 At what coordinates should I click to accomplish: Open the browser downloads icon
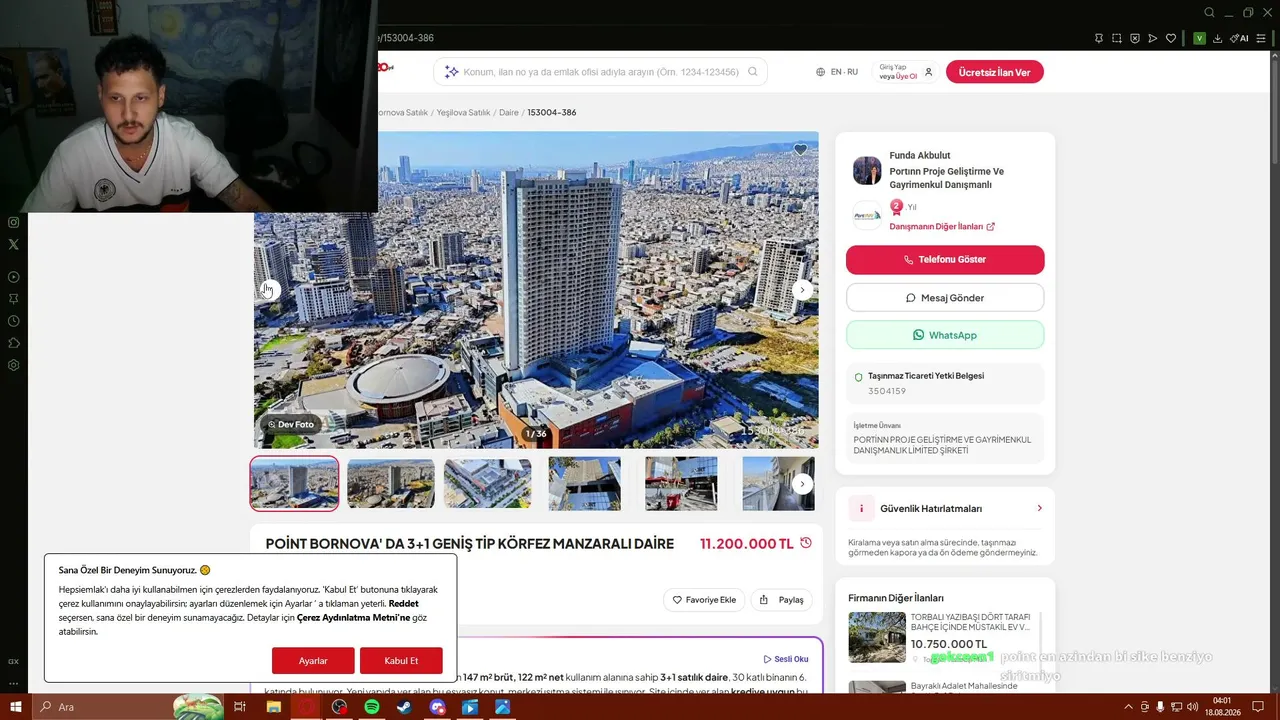(1217, 38)
